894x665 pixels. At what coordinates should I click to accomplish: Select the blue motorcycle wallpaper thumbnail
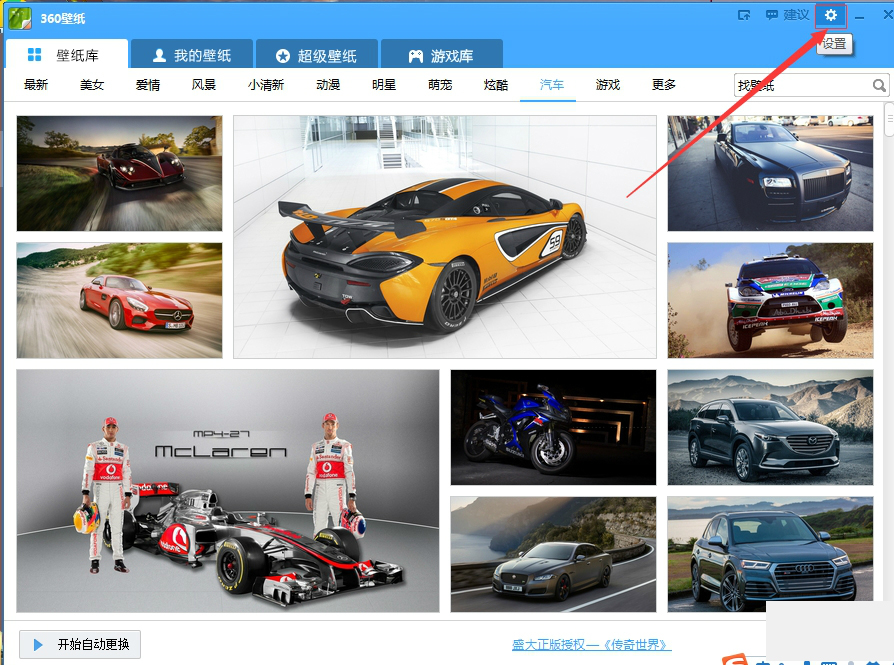point(553,427)
